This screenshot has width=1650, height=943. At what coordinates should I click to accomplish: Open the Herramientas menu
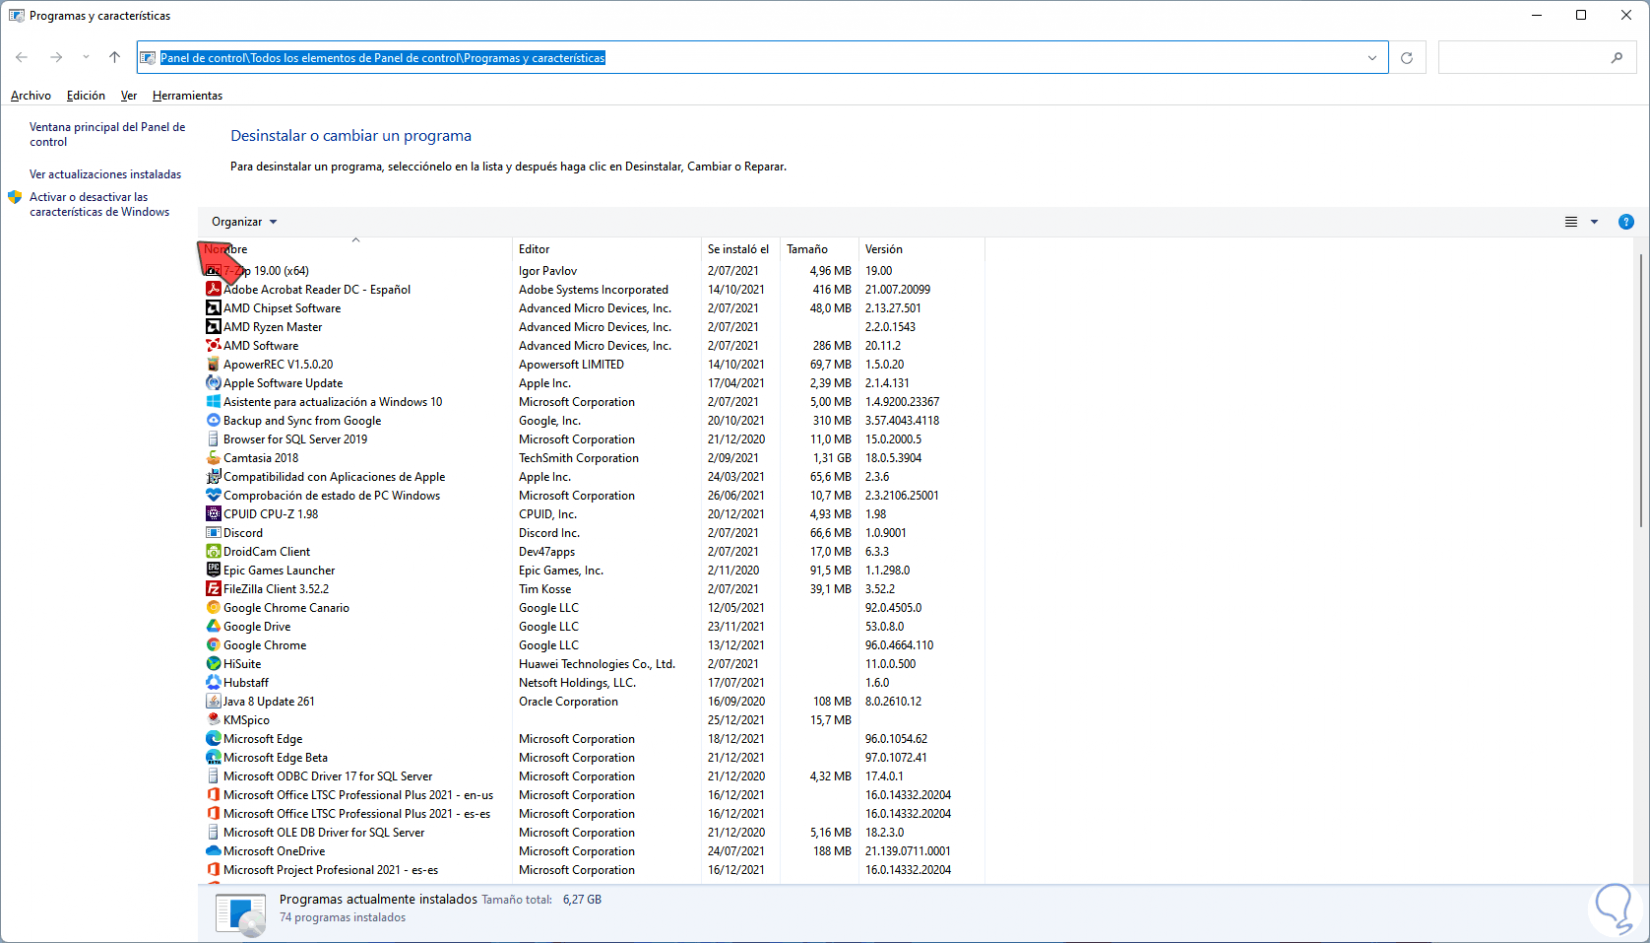tap(188, 96)
